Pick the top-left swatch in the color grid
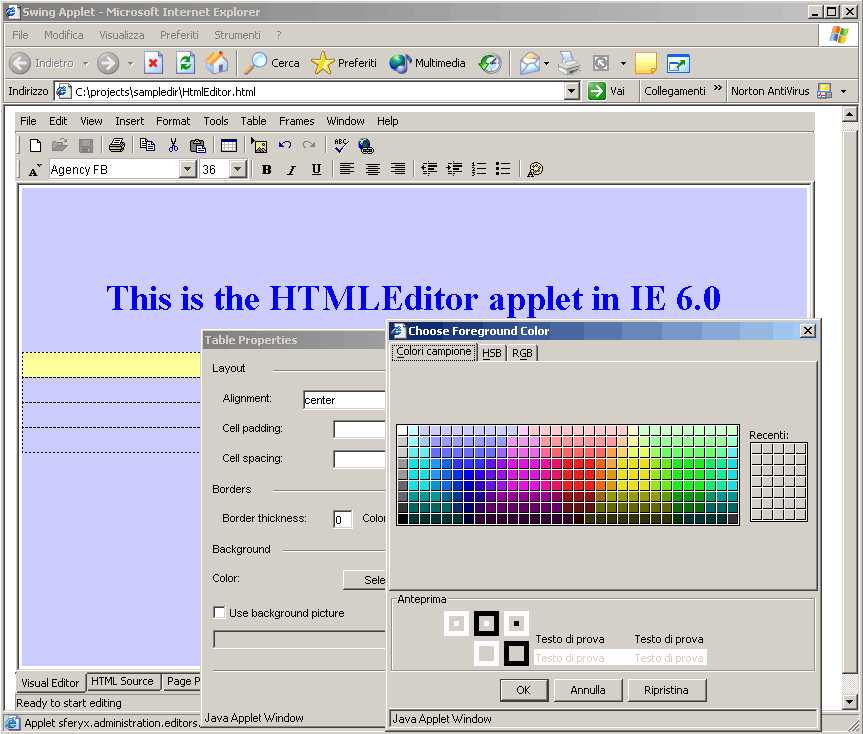 coord(402,430)
